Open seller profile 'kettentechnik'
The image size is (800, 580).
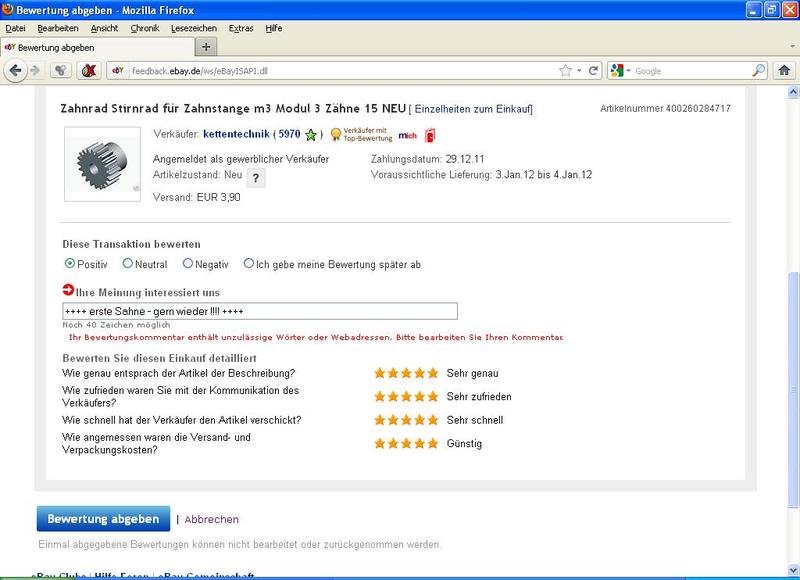(x=236, y=134)
